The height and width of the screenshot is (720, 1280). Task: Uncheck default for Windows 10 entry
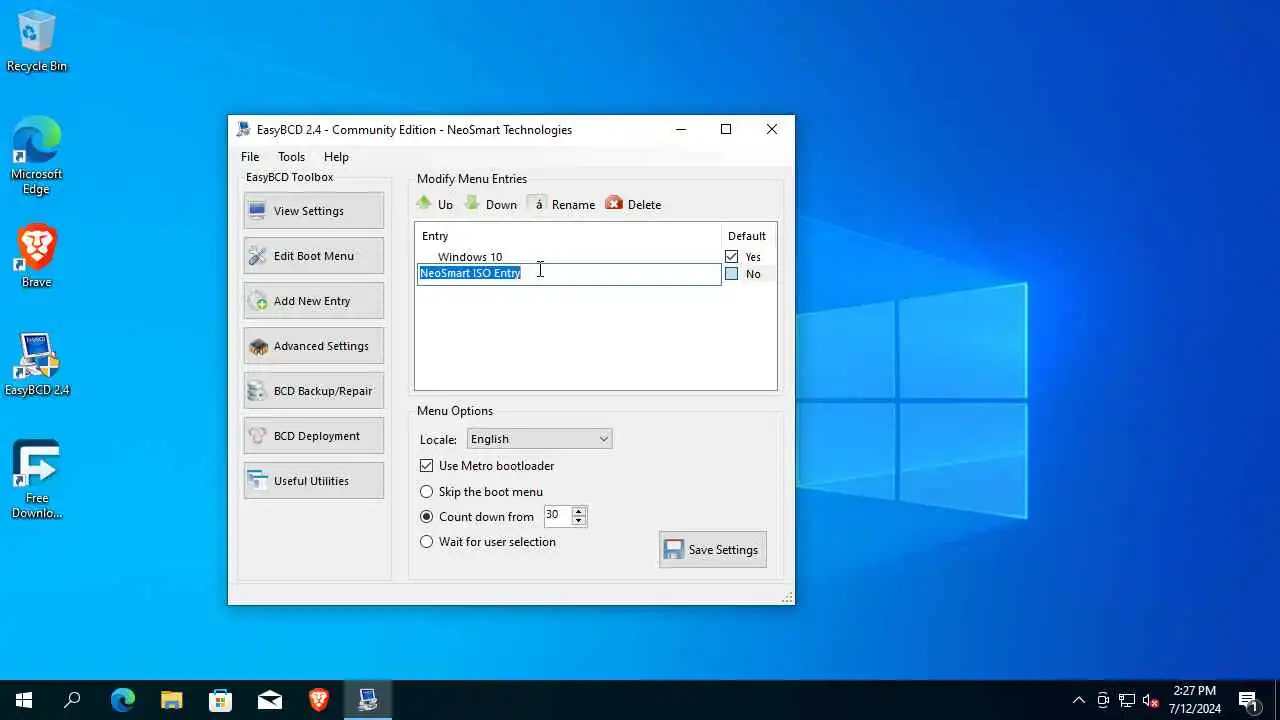pyautogui.click(x=732, y=257)
